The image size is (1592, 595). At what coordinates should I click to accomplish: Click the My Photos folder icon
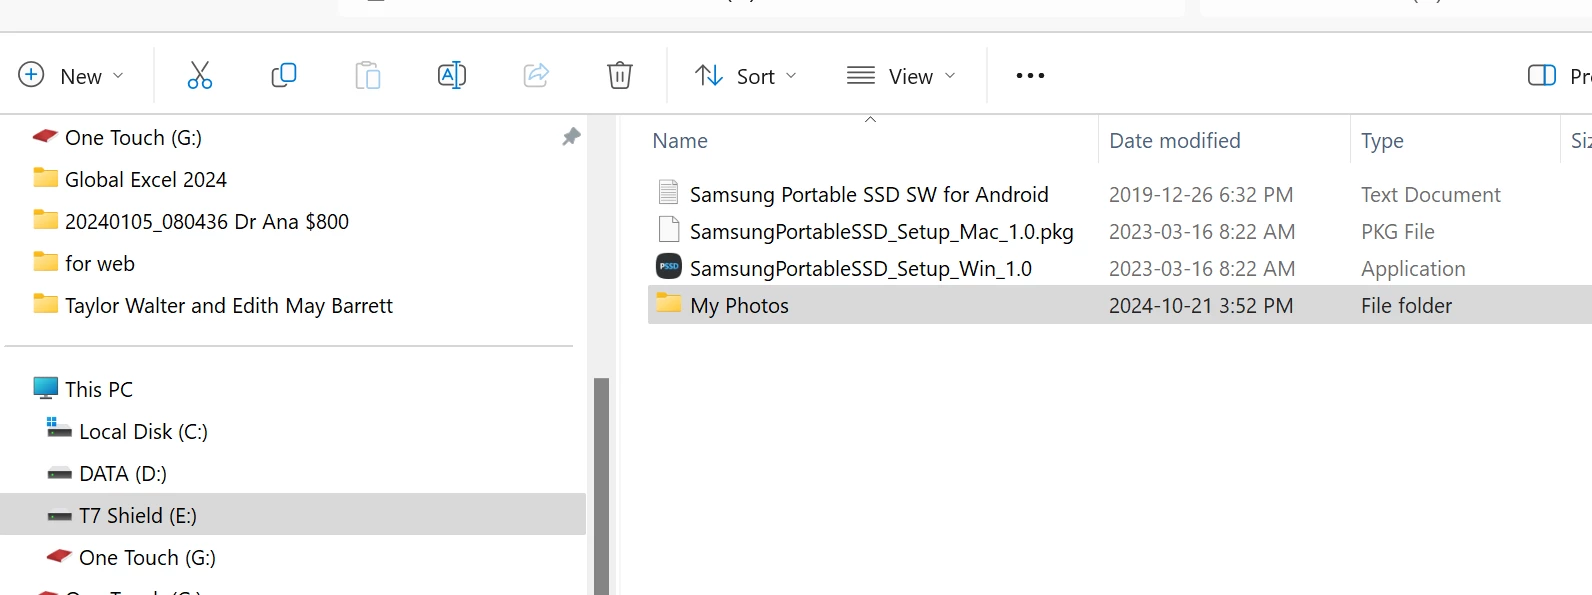tap(668, 303)
